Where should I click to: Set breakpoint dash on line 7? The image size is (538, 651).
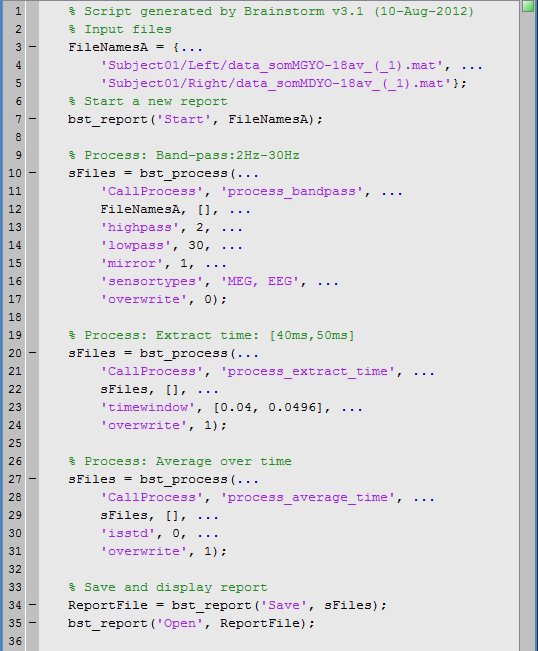click(x=32, y=119)
